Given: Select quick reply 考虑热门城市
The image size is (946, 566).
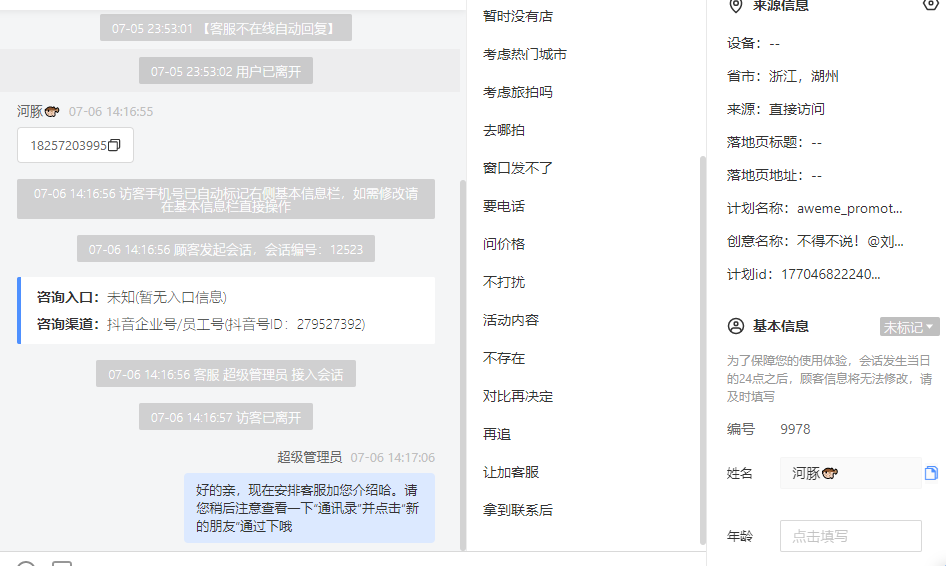Looking at the screenshot, I should [524, 54].
